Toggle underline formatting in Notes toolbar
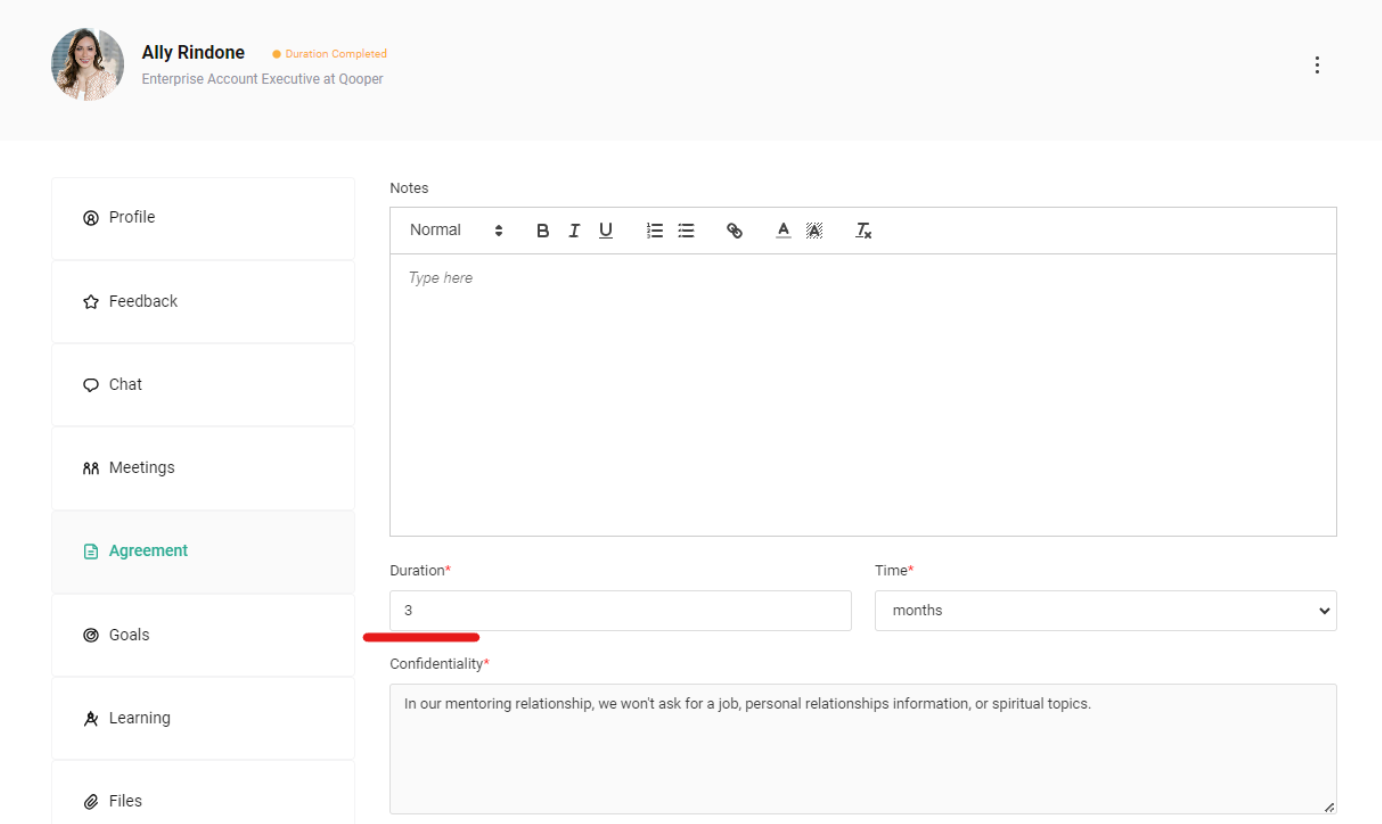 pyautogui.click(x=606, y=231)
